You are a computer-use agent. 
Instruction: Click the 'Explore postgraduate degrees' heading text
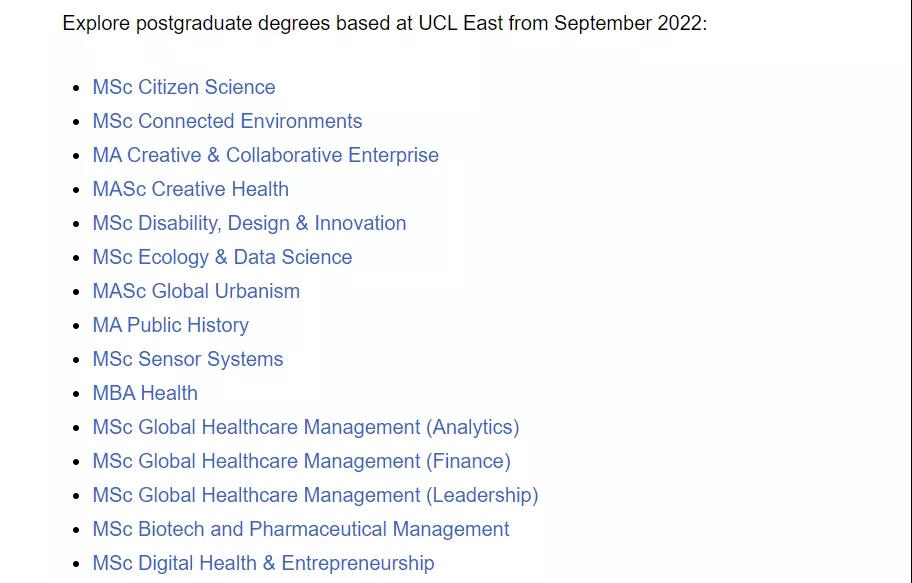point(384,23)
